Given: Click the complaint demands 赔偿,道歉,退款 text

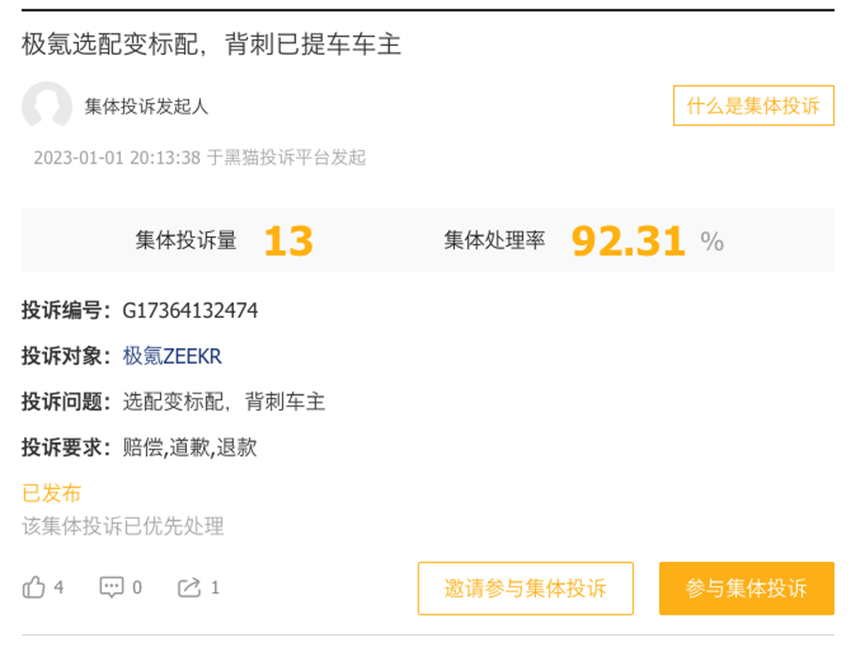Looking at the screenshot, I should pyautogui.click(x=190, y=447).
